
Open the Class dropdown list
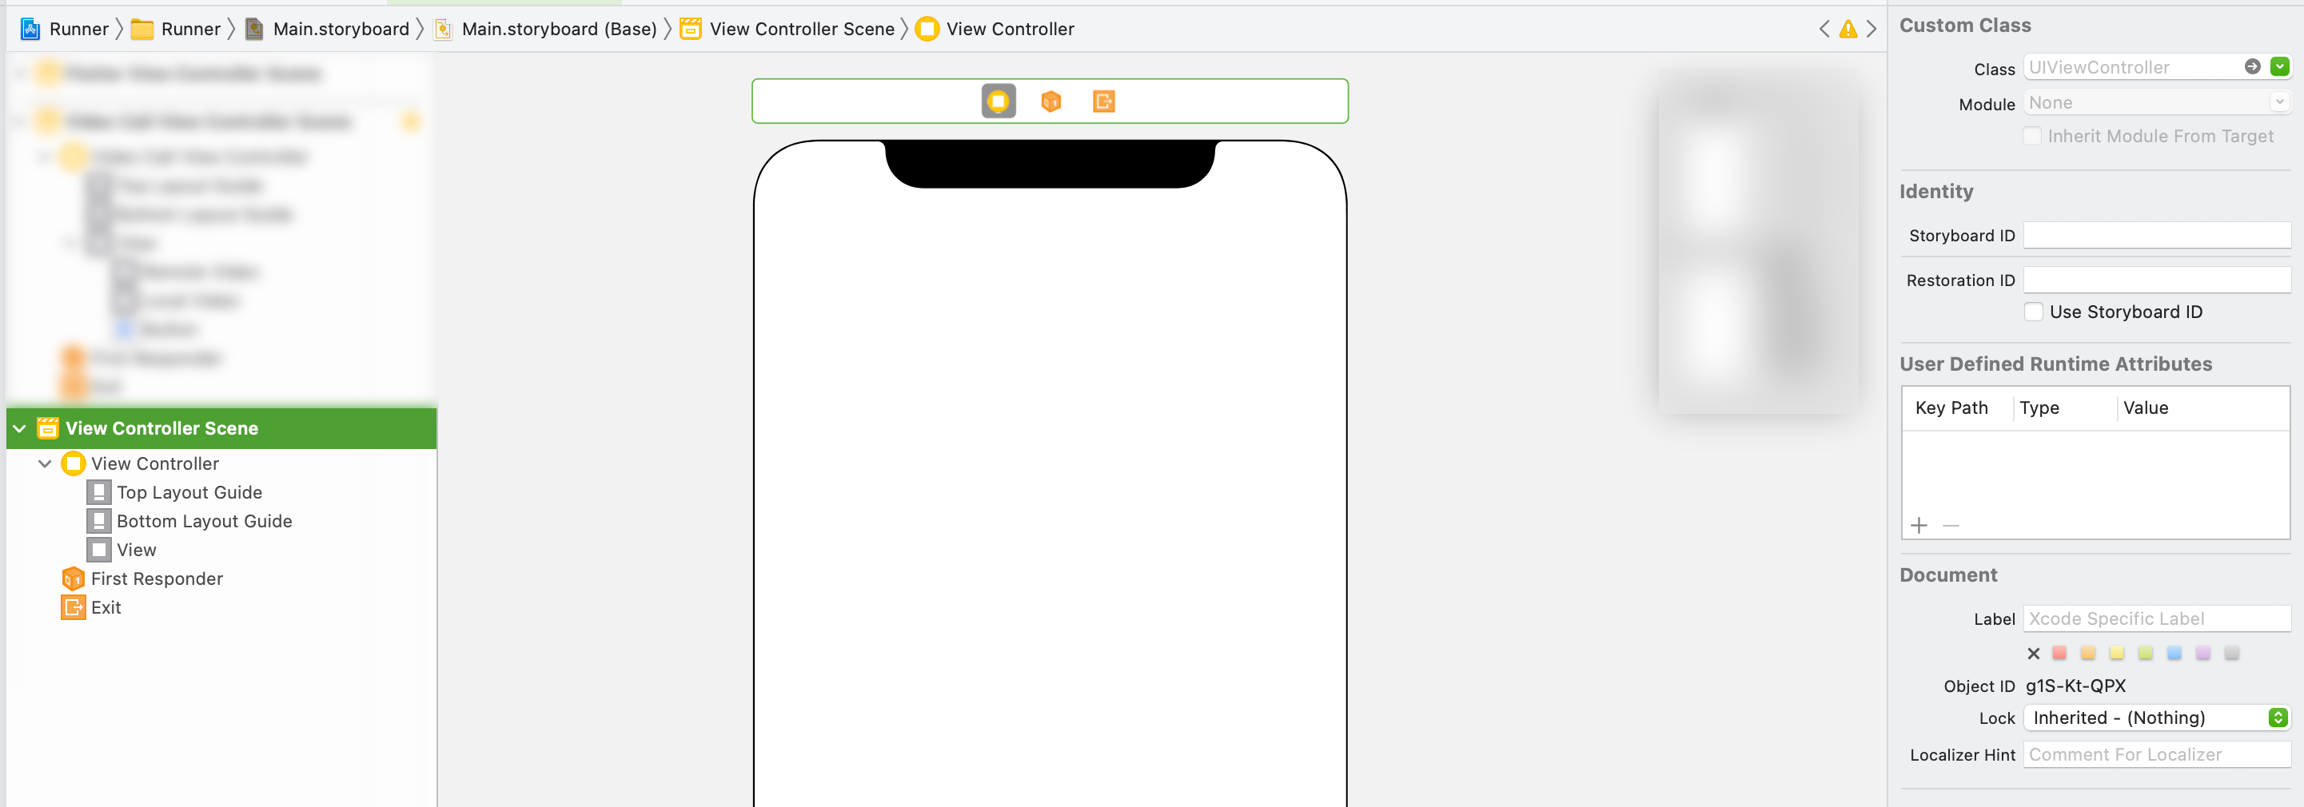coord(2280,67)
